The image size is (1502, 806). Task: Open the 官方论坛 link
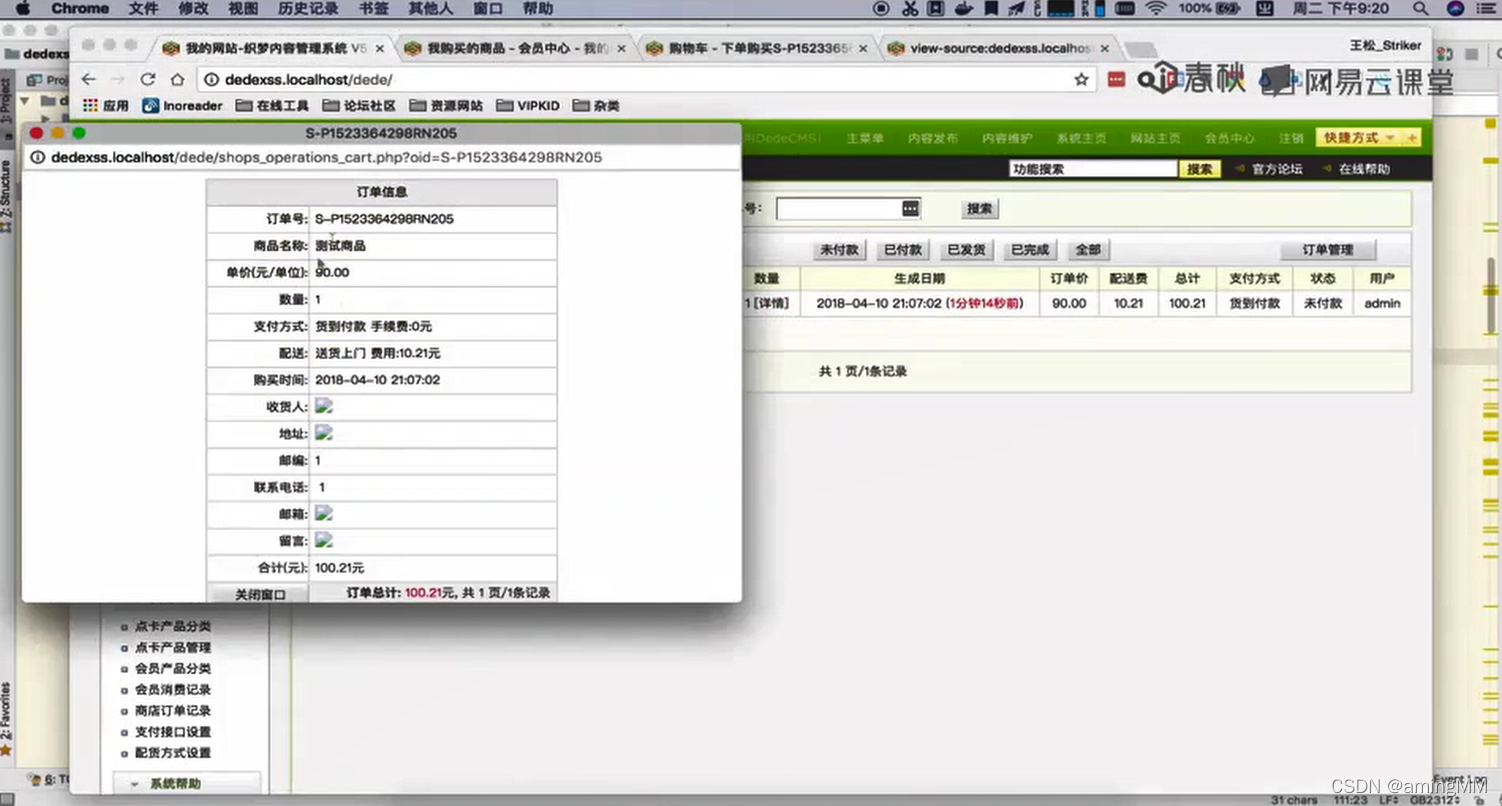1277,169
